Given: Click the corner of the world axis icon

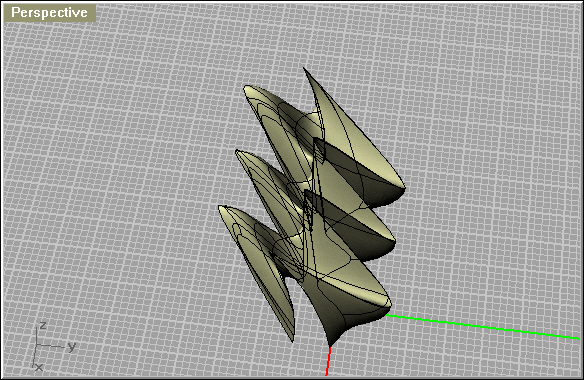Looking at the screenshot, I should 36,346.
